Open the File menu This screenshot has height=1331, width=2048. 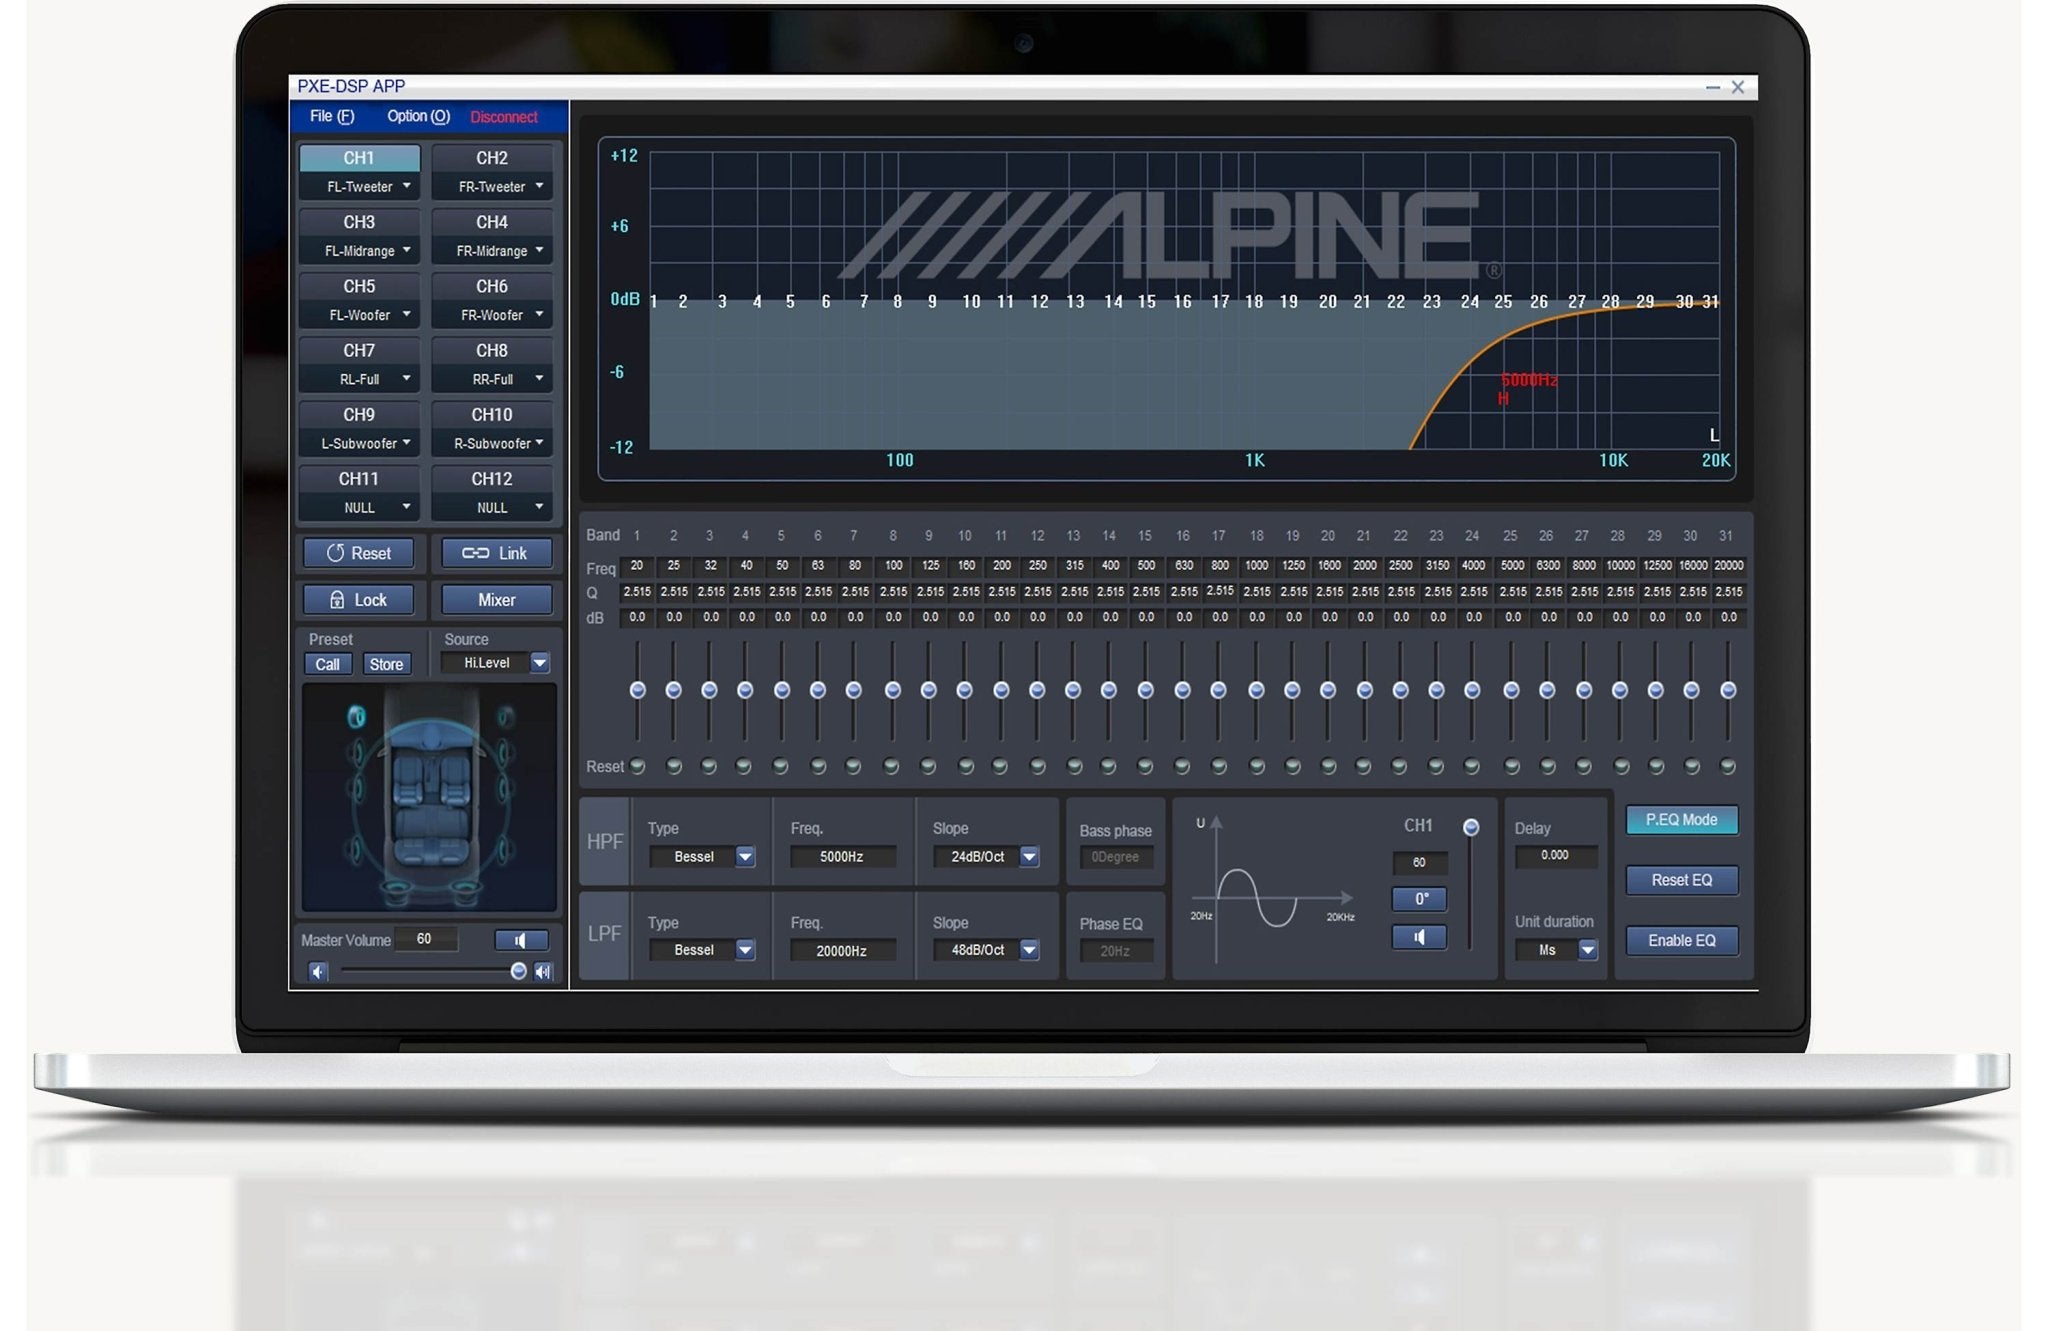tap(331, 116)
